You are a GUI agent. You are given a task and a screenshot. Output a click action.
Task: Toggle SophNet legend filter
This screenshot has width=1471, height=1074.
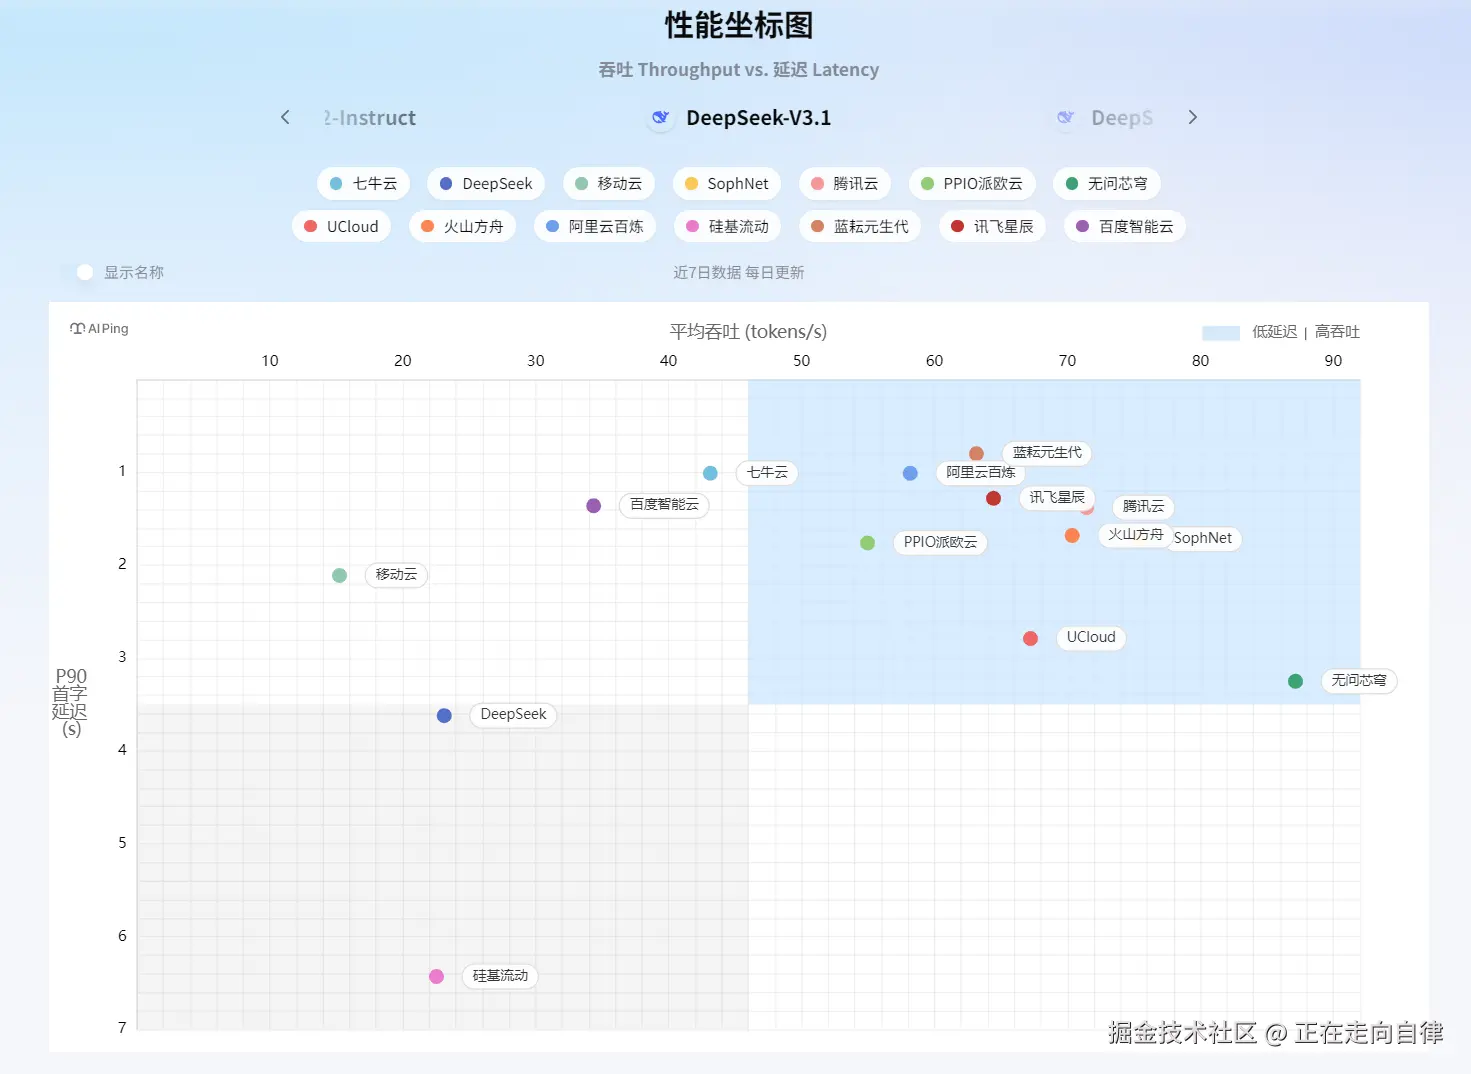(x=726, y=184)
